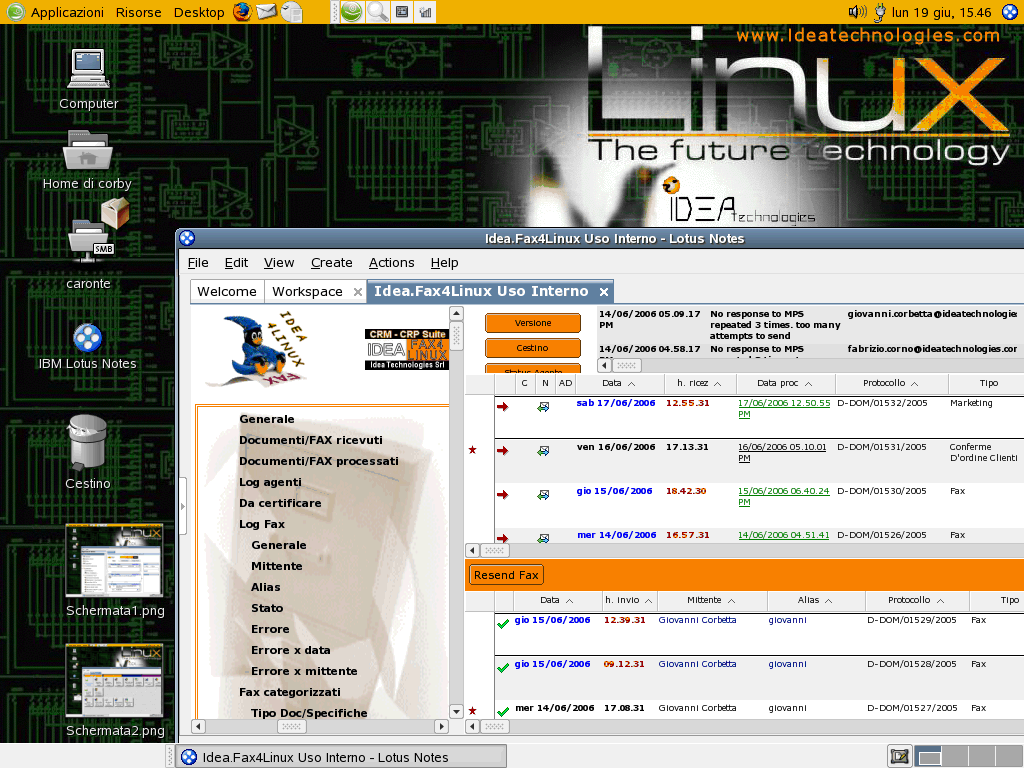Select Log agenti in navigator

tap(270, 482)
